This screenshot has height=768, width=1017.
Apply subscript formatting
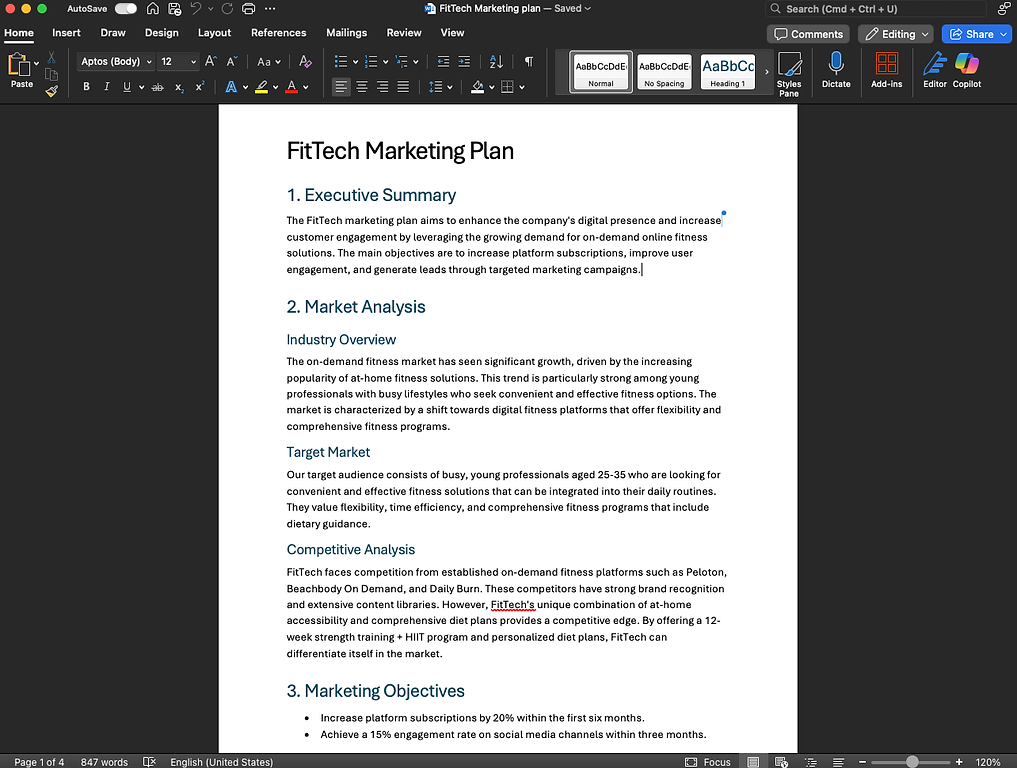click(x=179, y=87)
